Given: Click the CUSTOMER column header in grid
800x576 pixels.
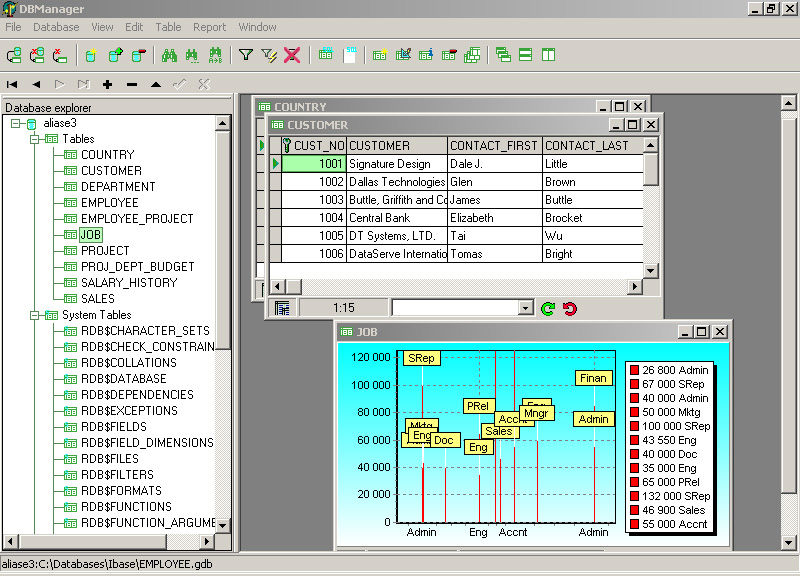Looking at the screenshot, I should click(x=397, y=146).
